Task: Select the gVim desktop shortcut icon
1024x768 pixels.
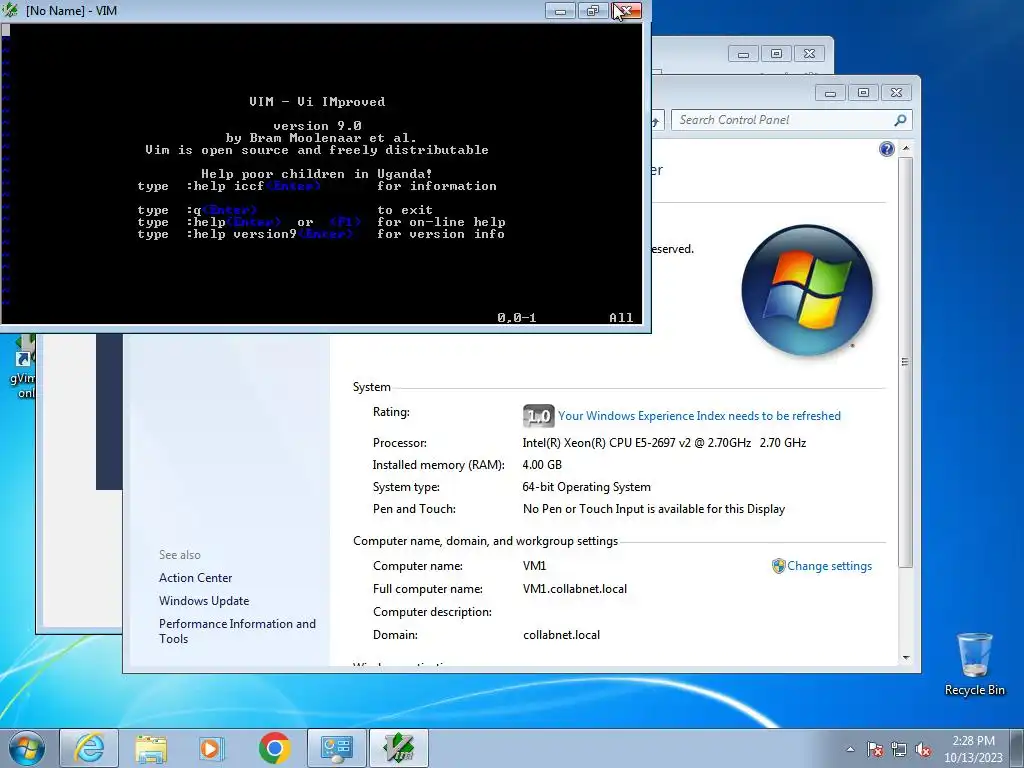Action: pyautogui.click(x=24, y=368)
